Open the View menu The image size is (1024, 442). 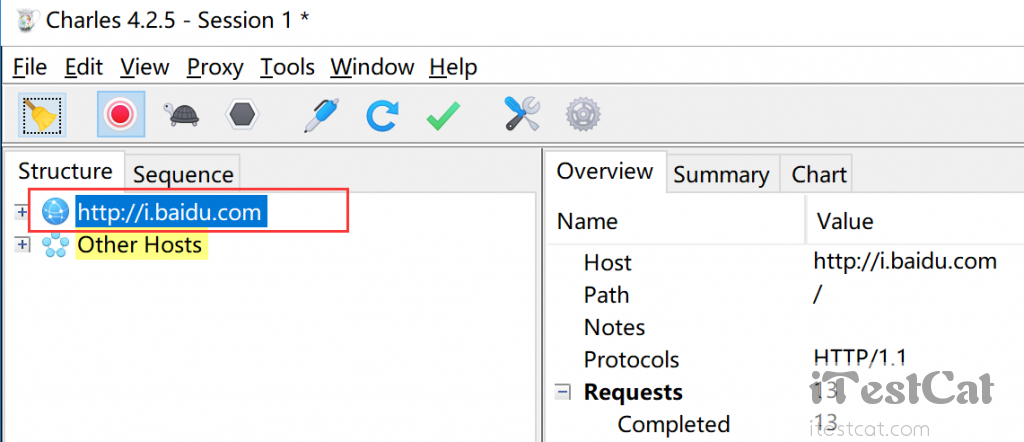click(x=145, y=67)
